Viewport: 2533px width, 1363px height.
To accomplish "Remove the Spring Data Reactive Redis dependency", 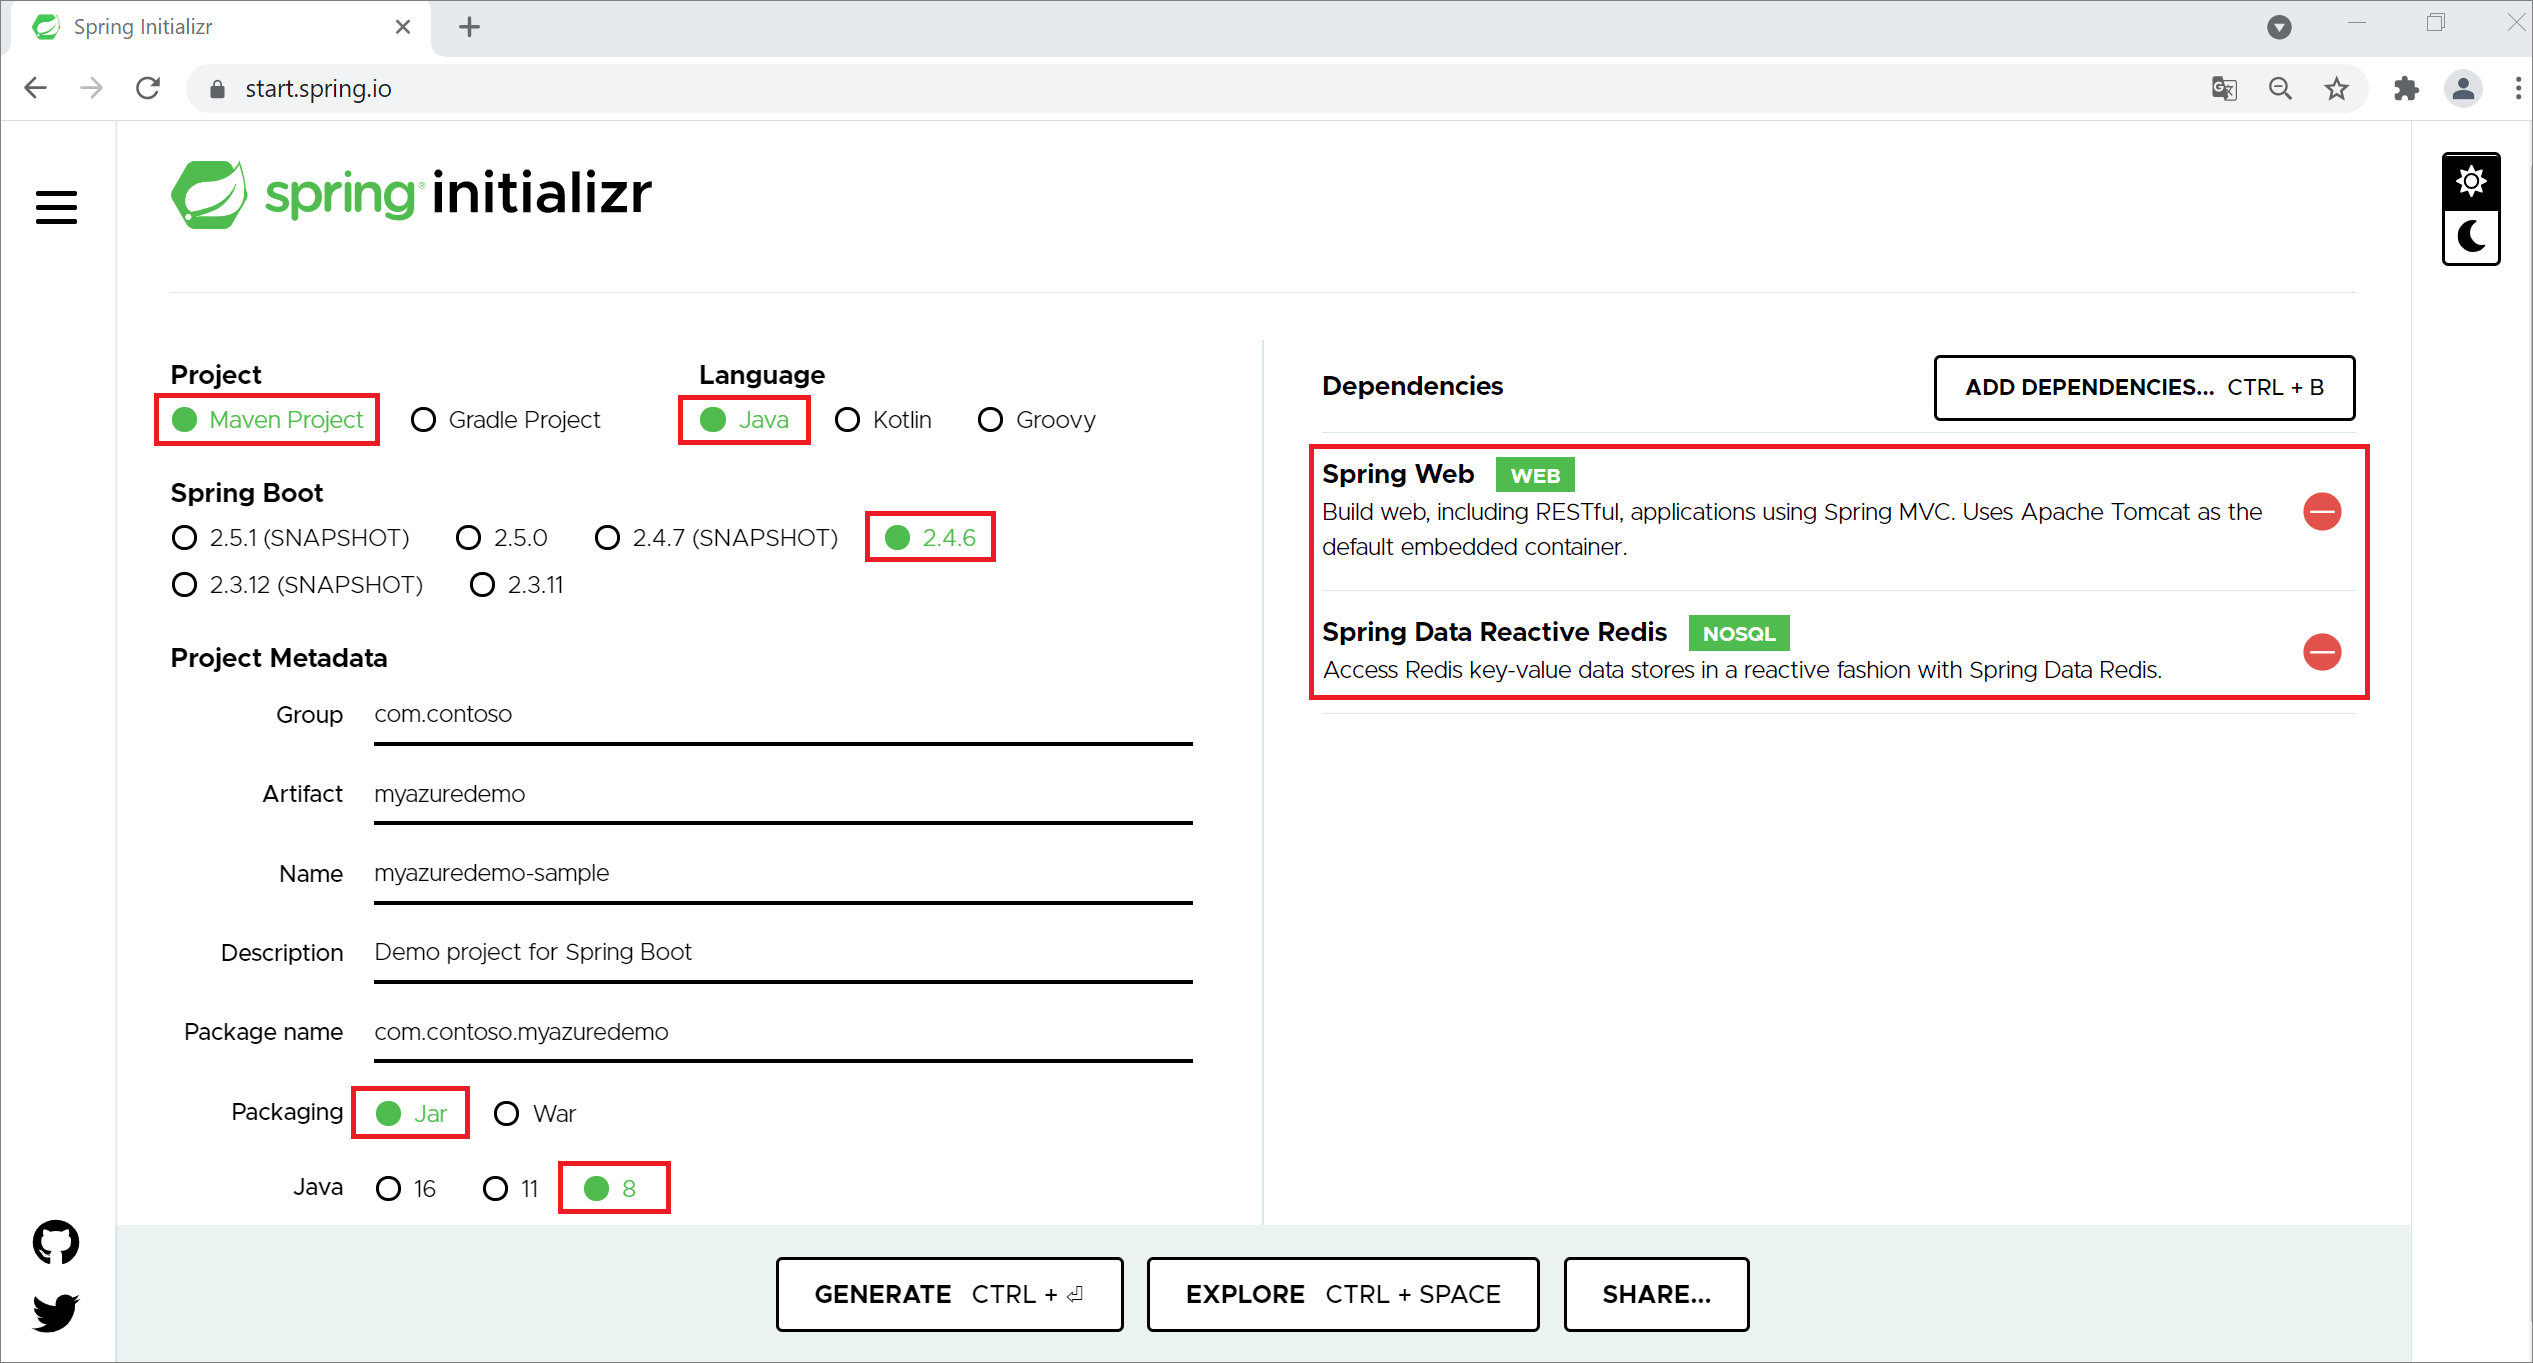I will coord(2323,652).
